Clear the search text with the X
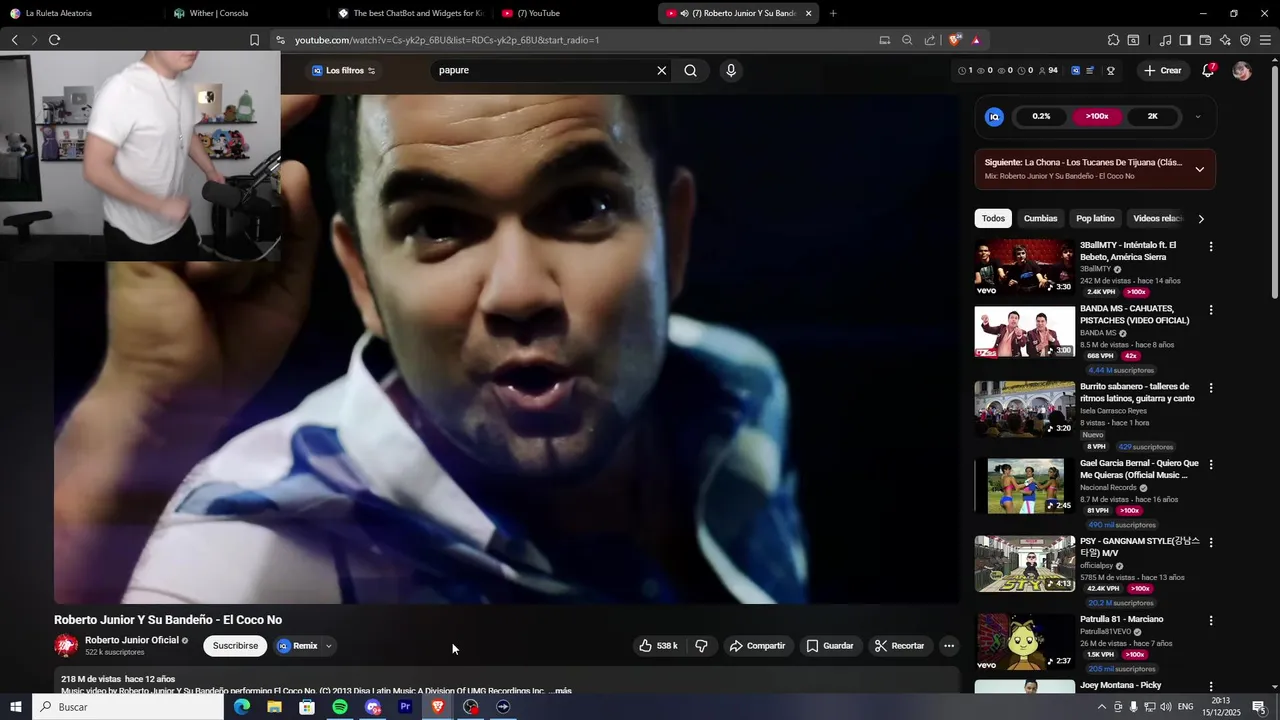1280x720 pixels. pos(661,70)
